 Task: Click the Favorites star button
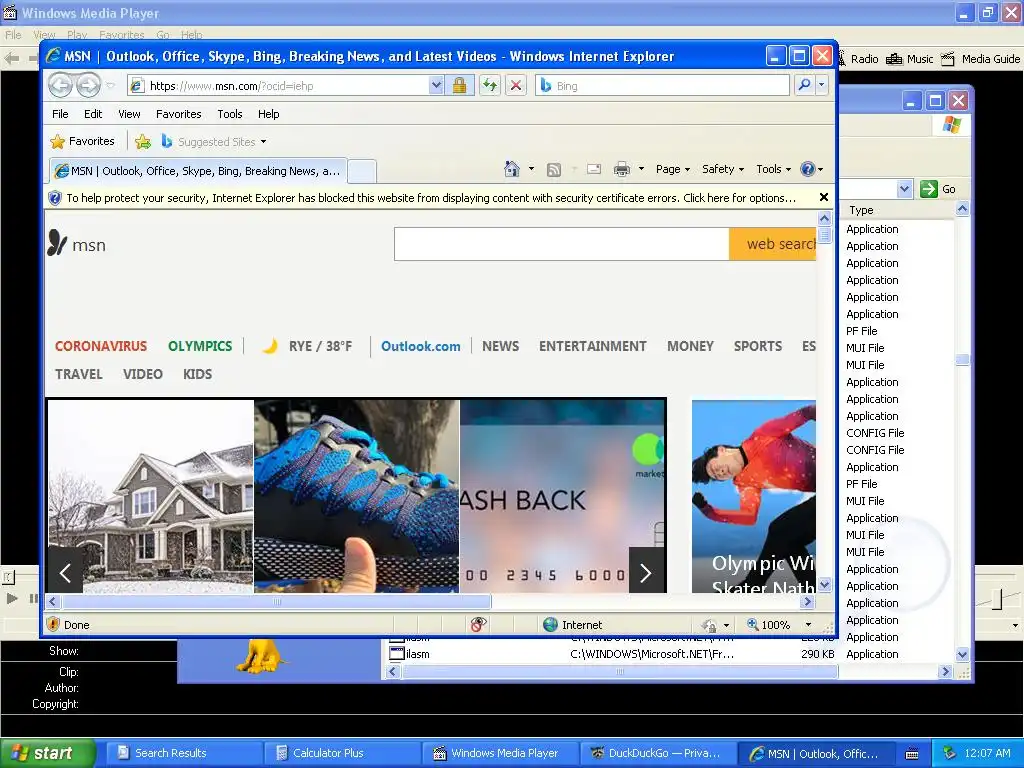point(82,141)
